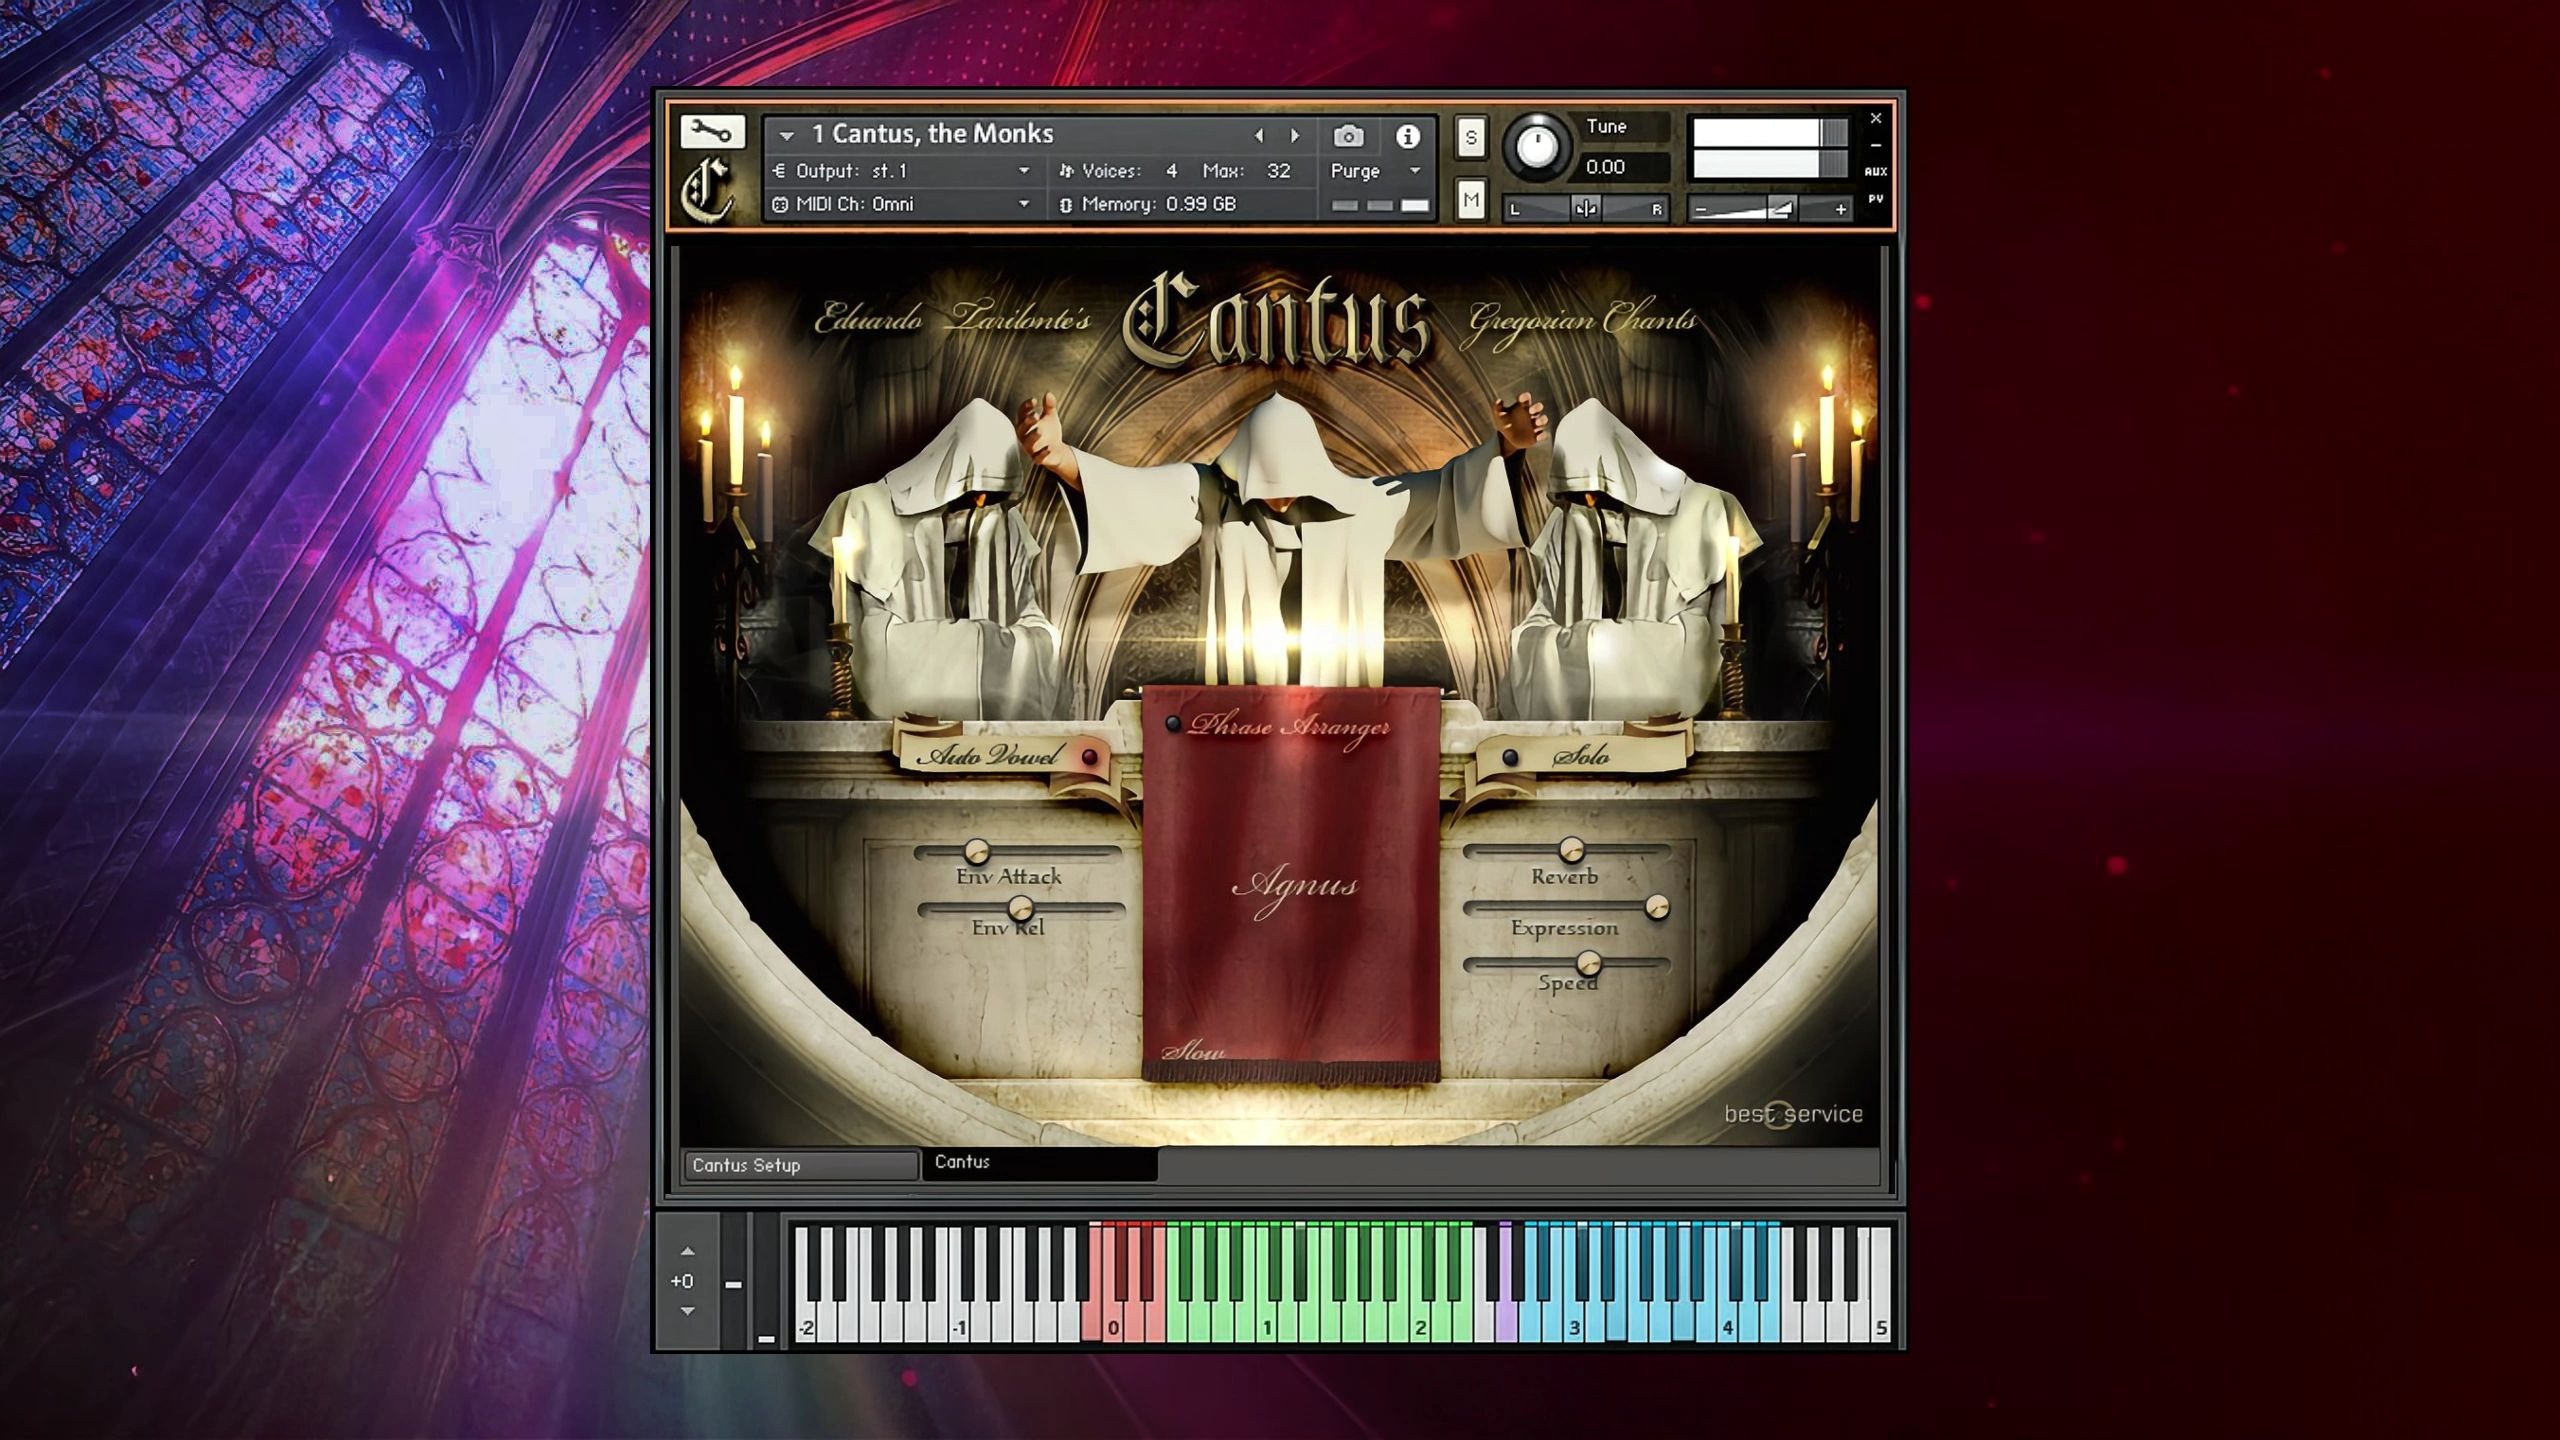
Task: Minimize the instrument with the dash icon
Action: tap(1876, 145)
